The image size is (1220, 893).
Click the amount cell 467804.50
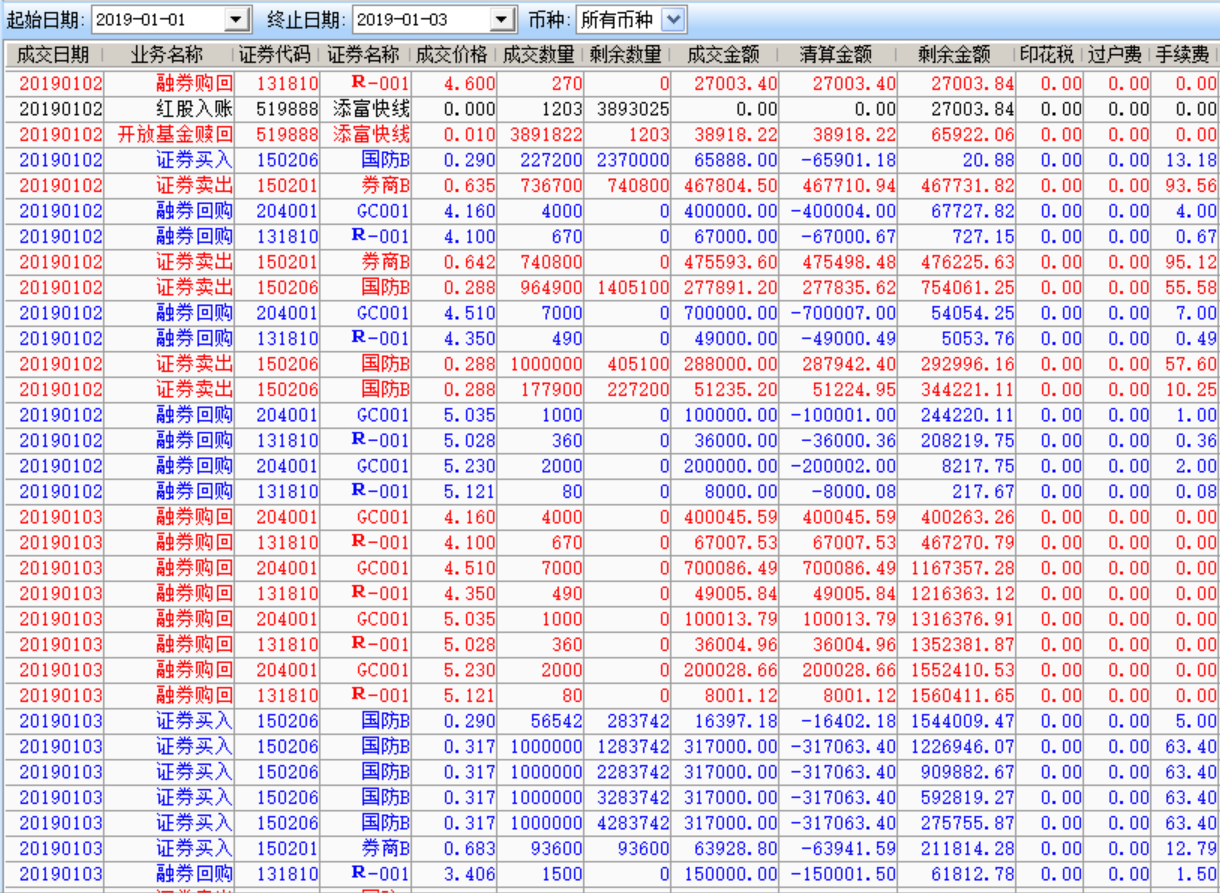click(x=725, y=185)
